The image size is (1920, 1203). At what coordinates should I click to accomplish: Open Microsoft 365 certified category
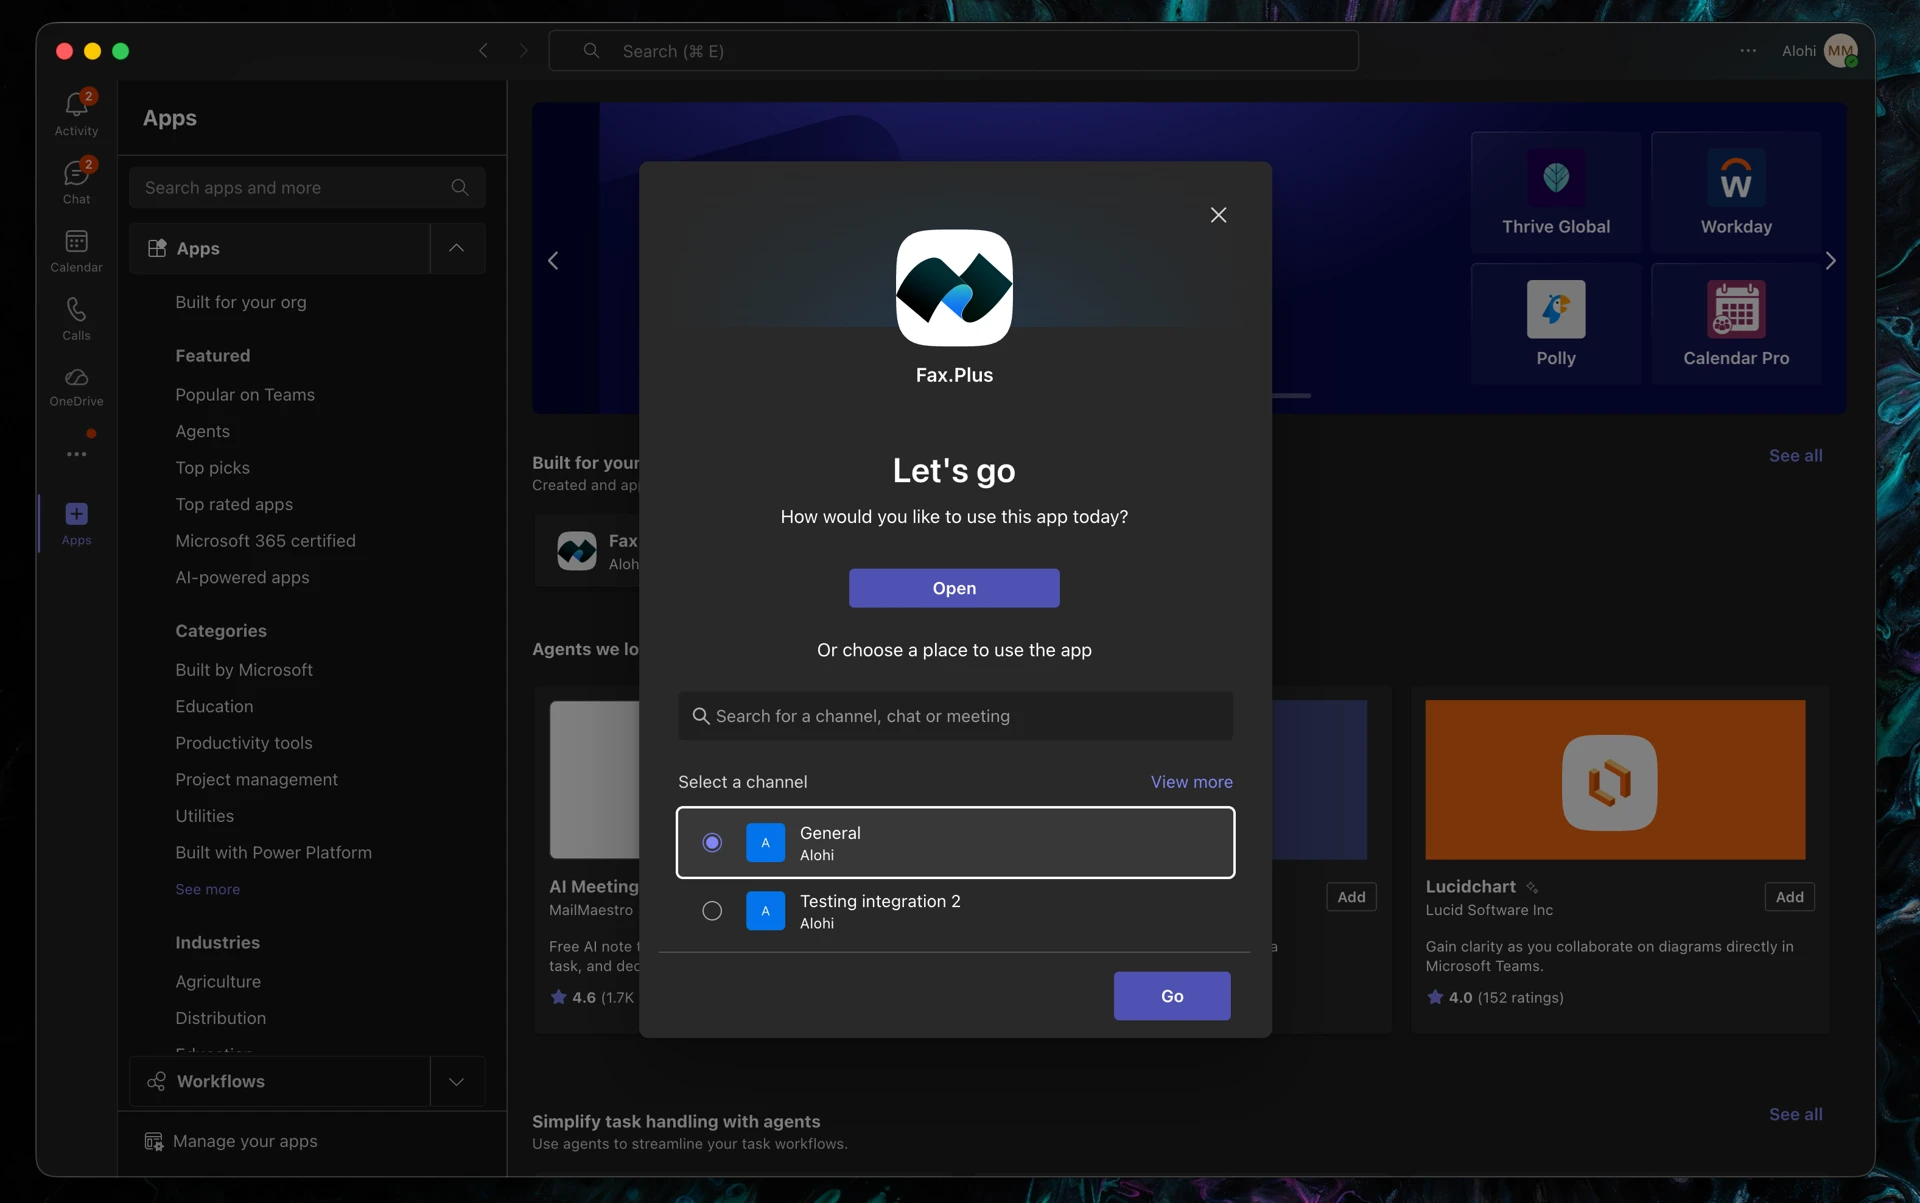coord(266,541)
